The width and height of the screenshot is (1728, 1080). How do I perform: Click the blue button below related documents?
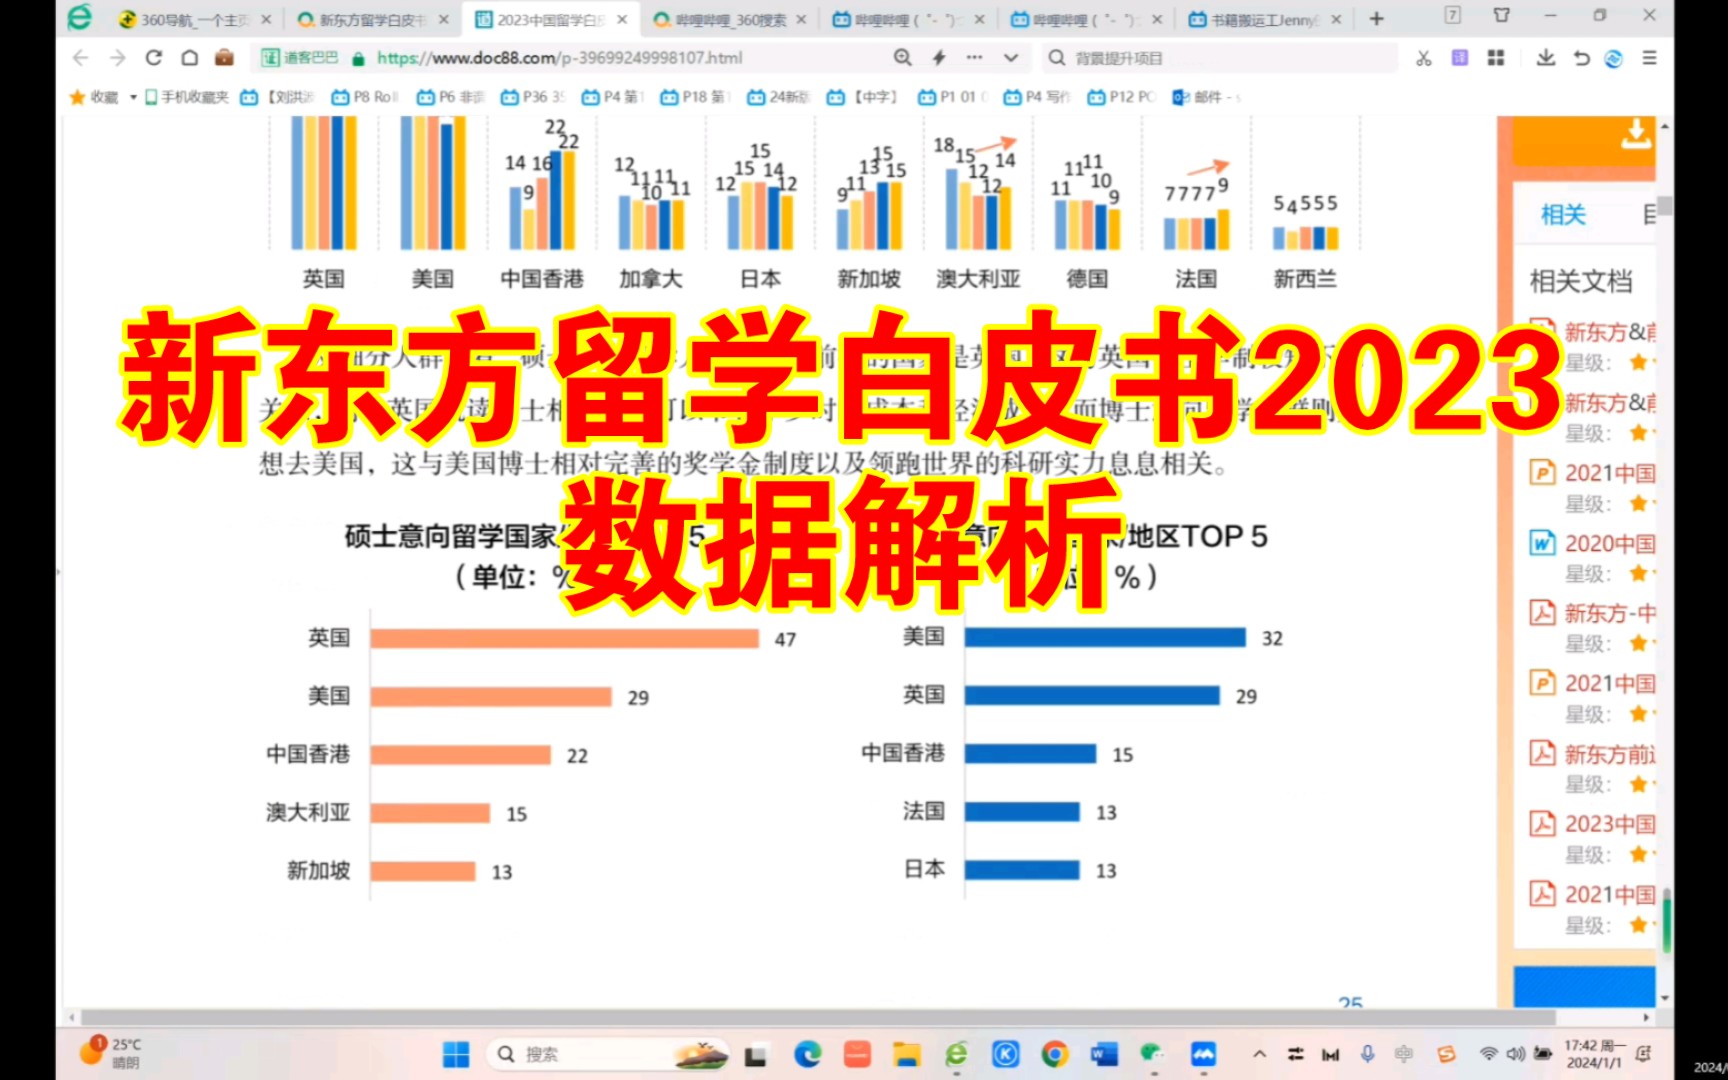tap(1584, 986)
